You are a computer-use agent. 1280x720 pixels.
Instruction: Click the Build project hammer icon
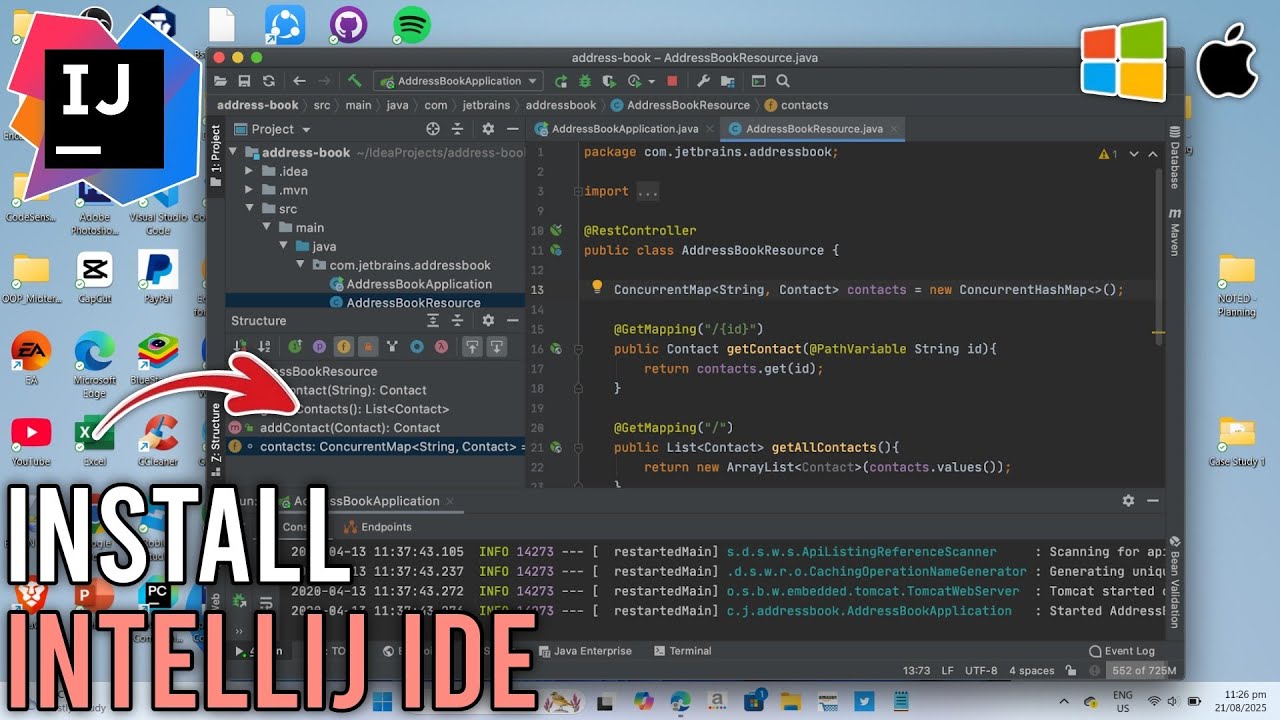[x=354, y=81]
